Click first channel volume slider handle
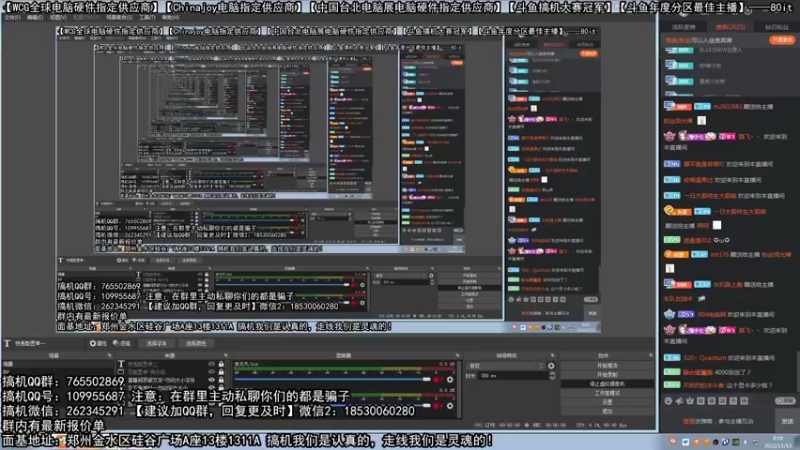Image resolution: width=800 pixels, height=450 pixels. (x=427, y=380)
